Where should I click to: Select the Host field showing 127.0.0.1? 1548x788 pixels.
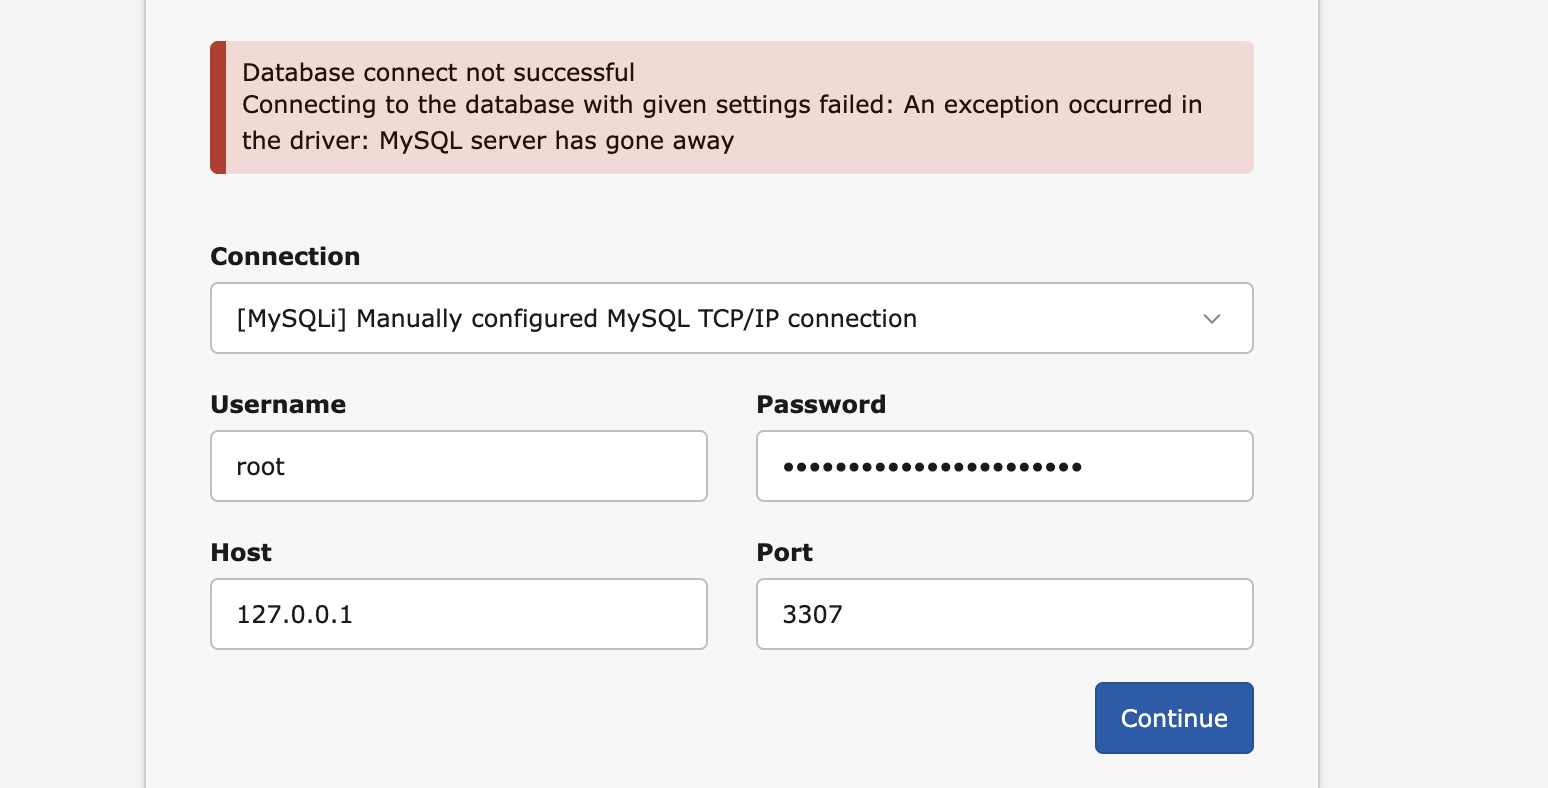tap(458, 614)
